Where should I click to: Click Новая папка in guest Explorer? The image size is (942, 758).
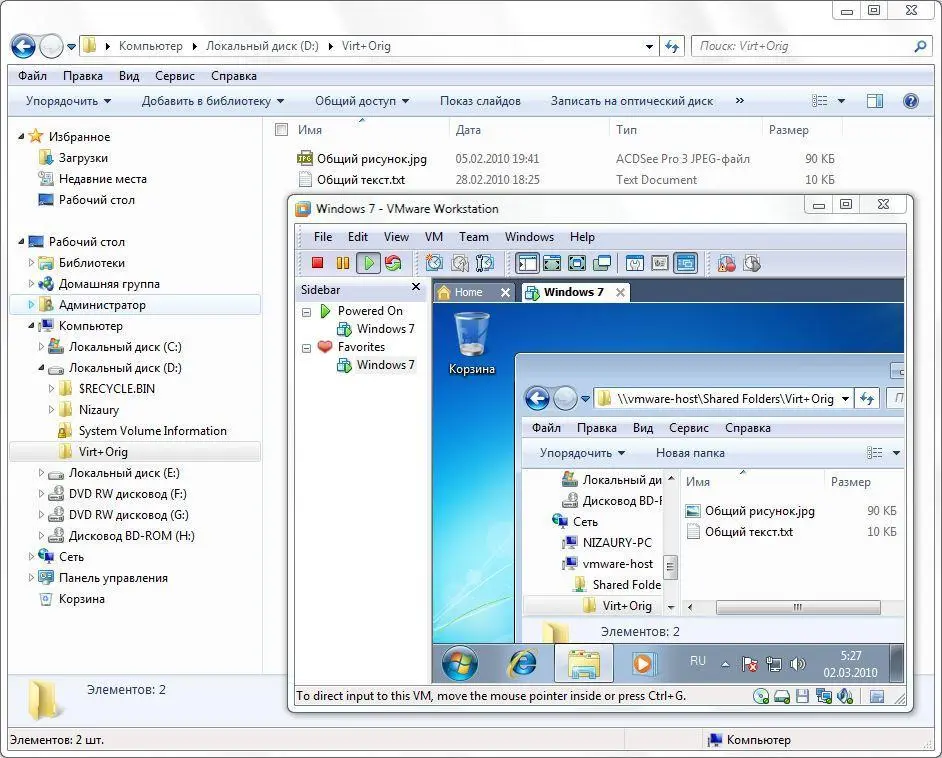pyautogui.click(x=690, y=453)
